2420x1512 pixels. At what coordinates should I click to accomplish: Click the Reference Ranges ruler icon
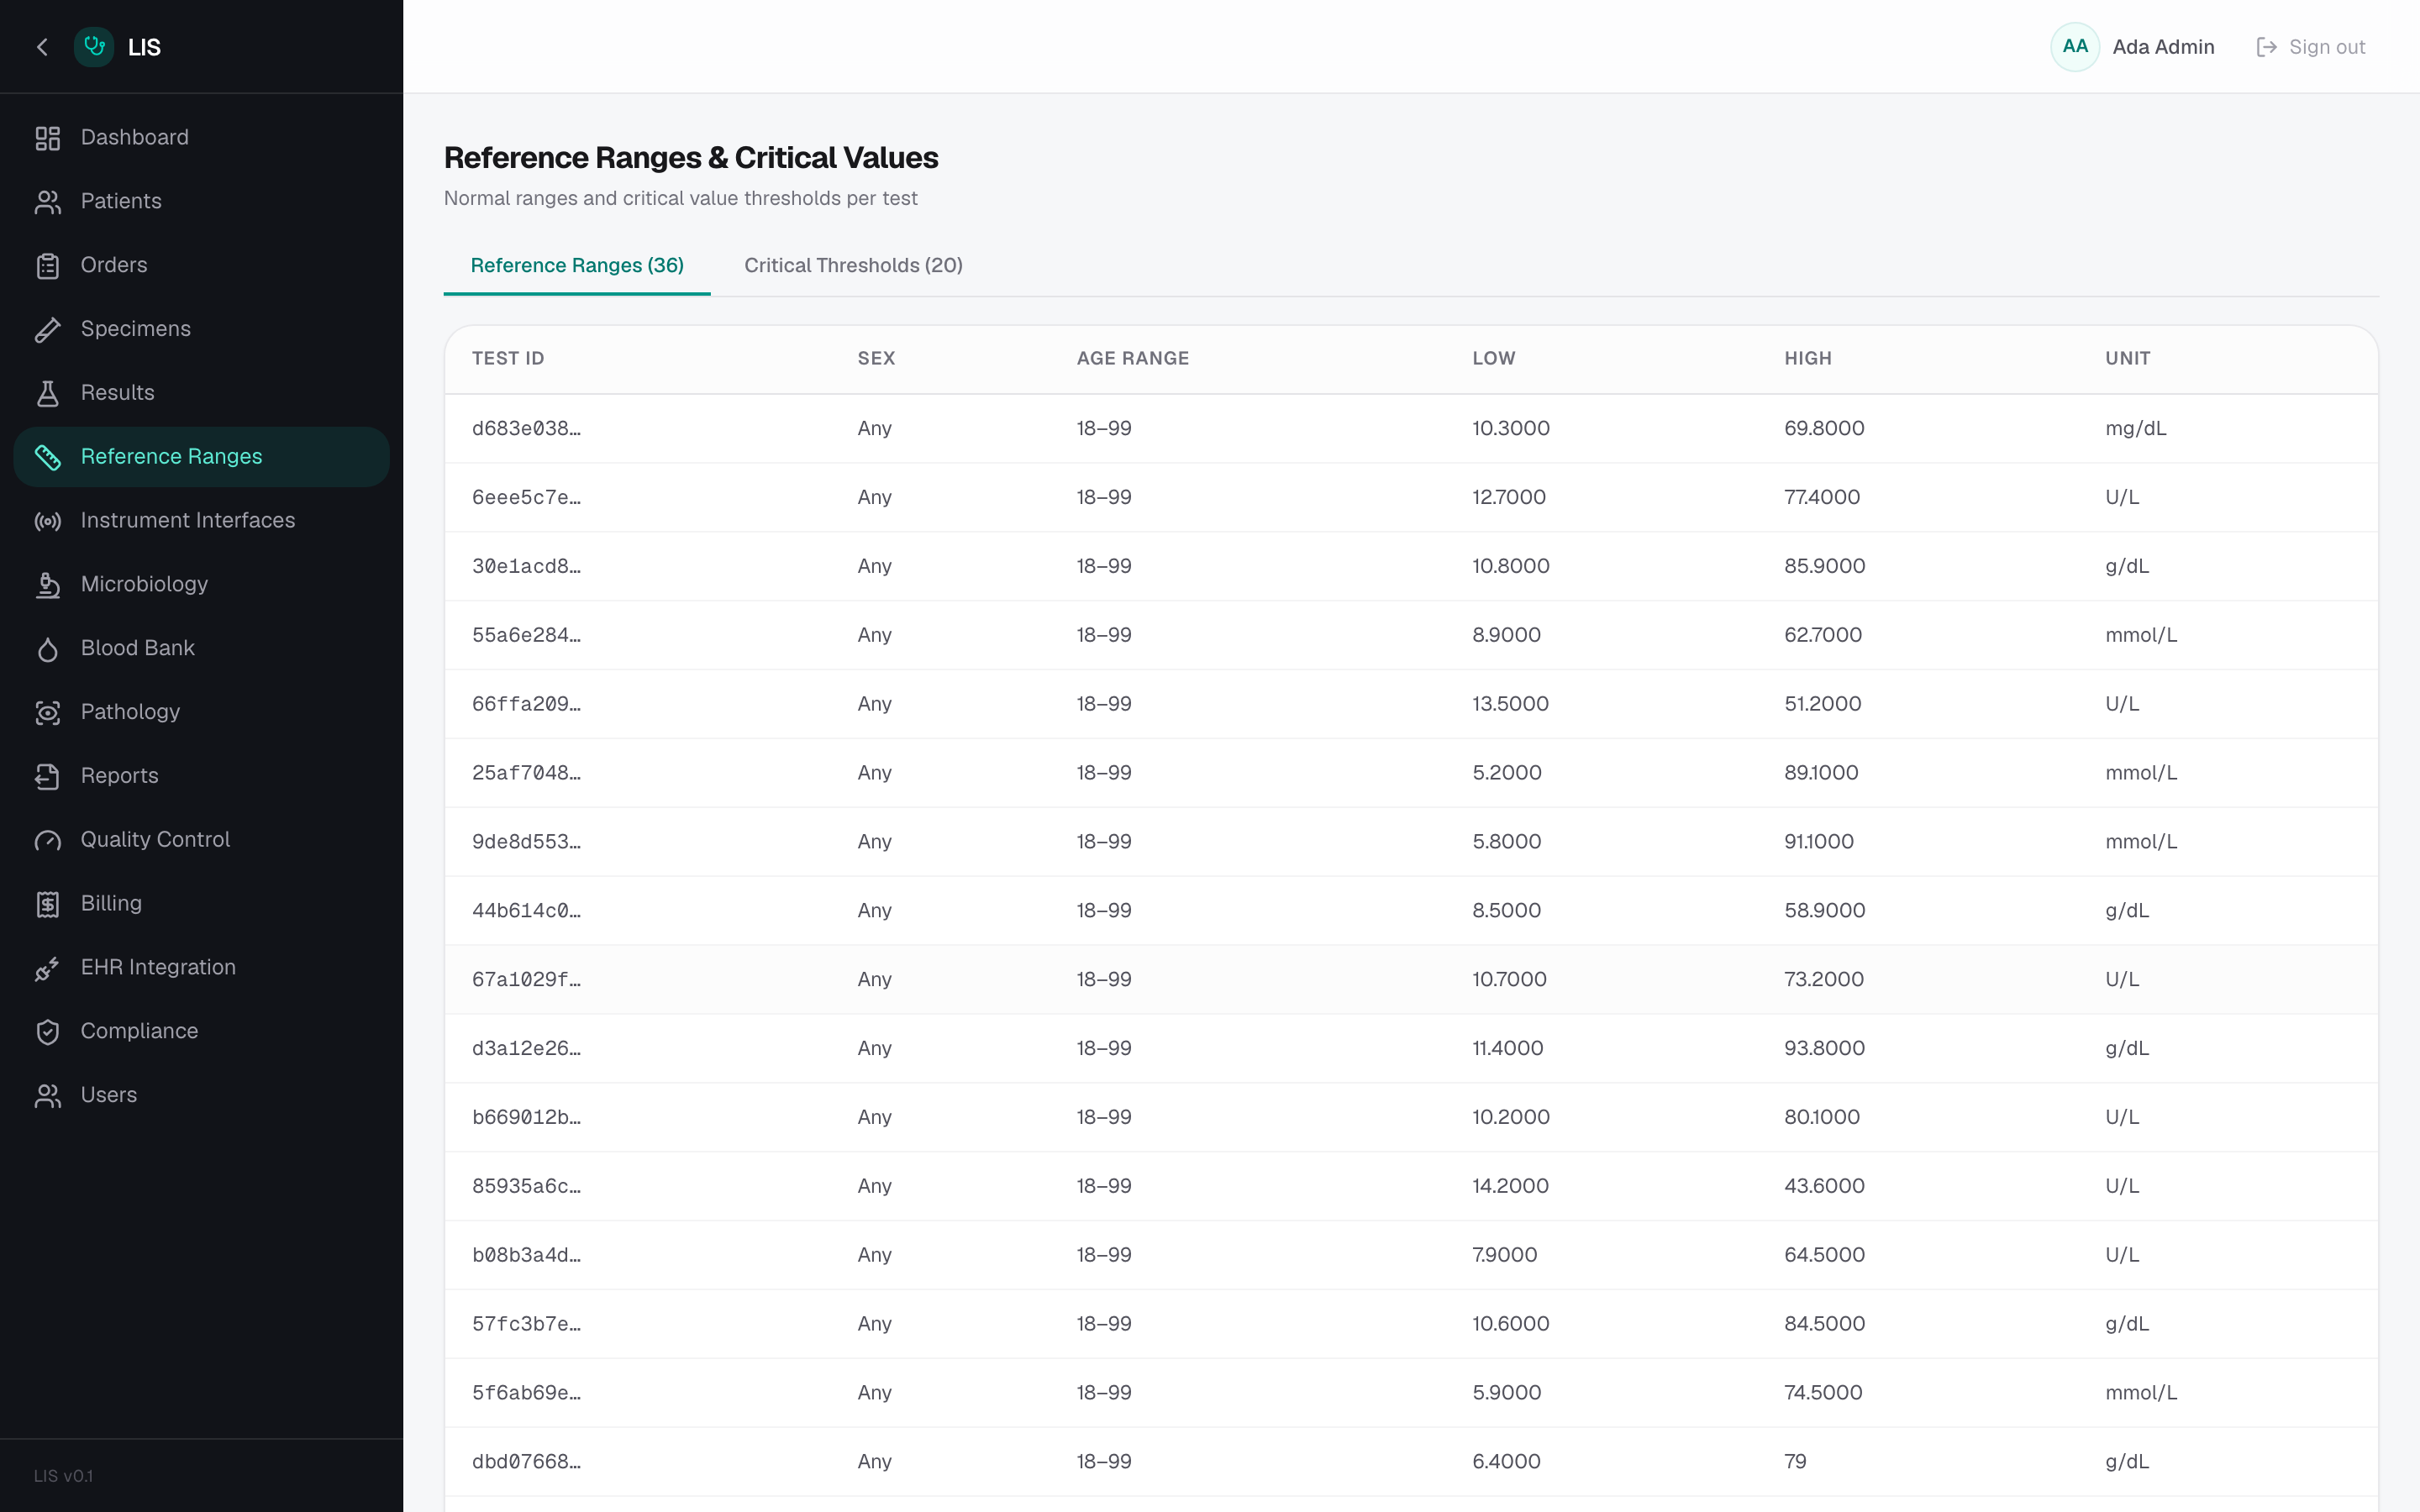pos(48,457)
